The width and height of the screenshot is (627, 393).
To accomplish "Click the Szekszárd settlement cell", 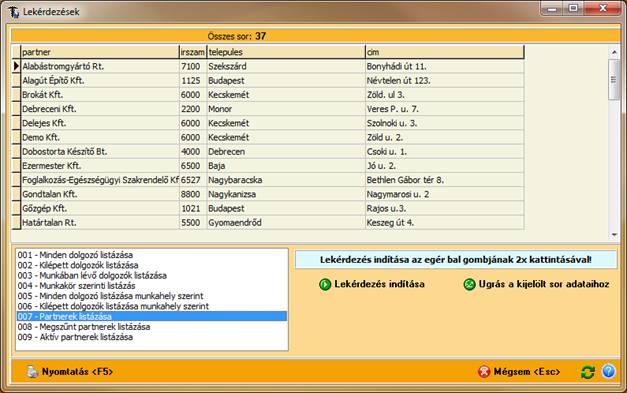I will pos(286,66).
